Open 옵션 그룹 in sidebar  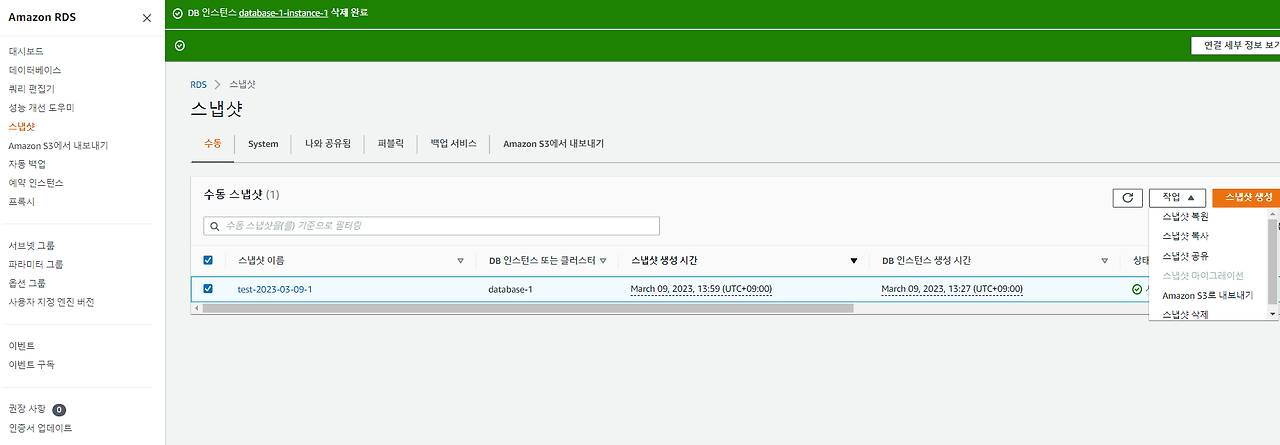[27, 283]
